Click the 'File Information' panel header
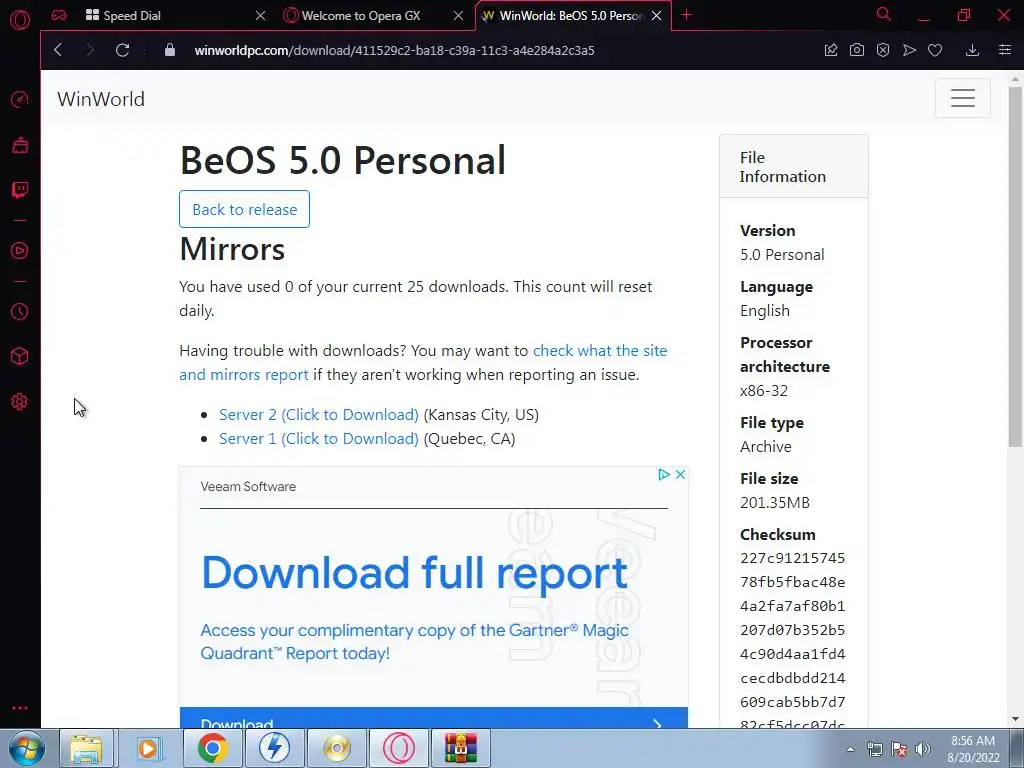The height and width of the screenshot is (768, 1024). (x=794, y=167)
